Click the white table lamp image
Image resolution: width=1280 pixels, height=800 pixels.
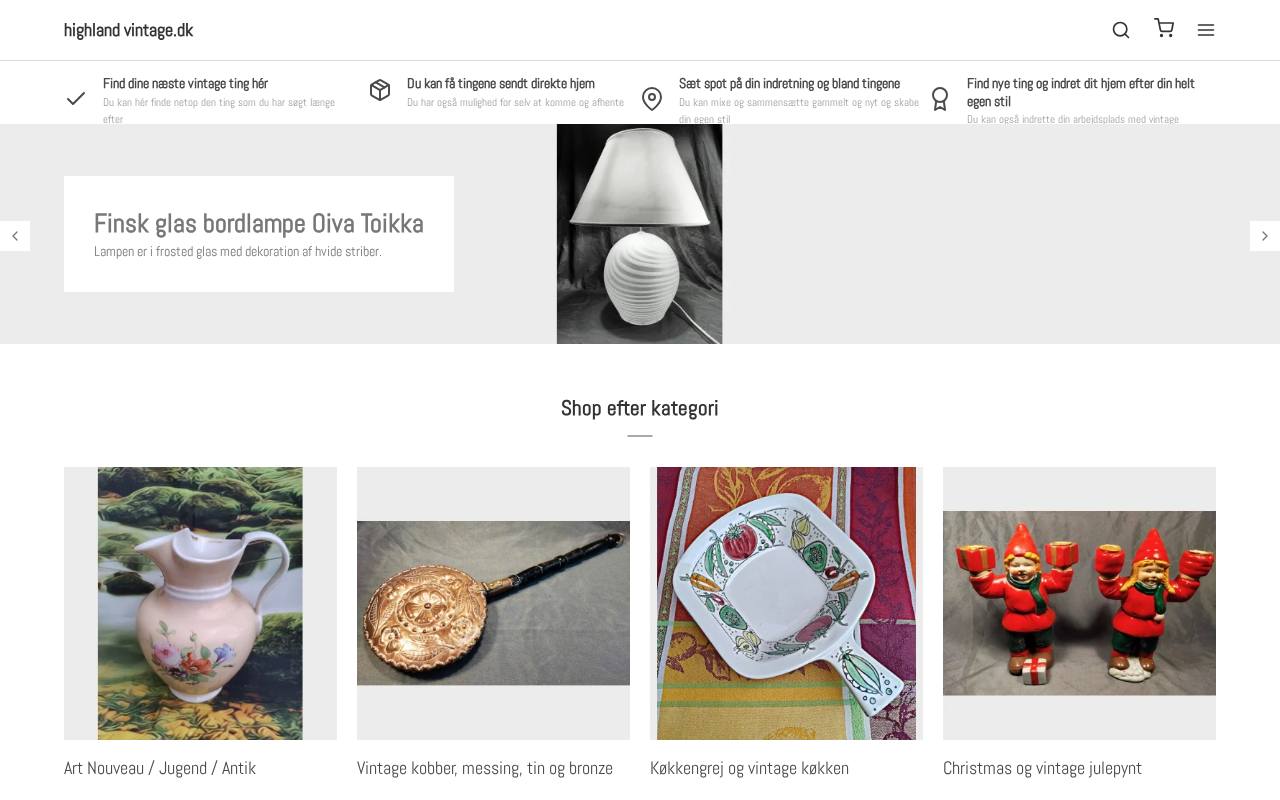tap(639, 234)
